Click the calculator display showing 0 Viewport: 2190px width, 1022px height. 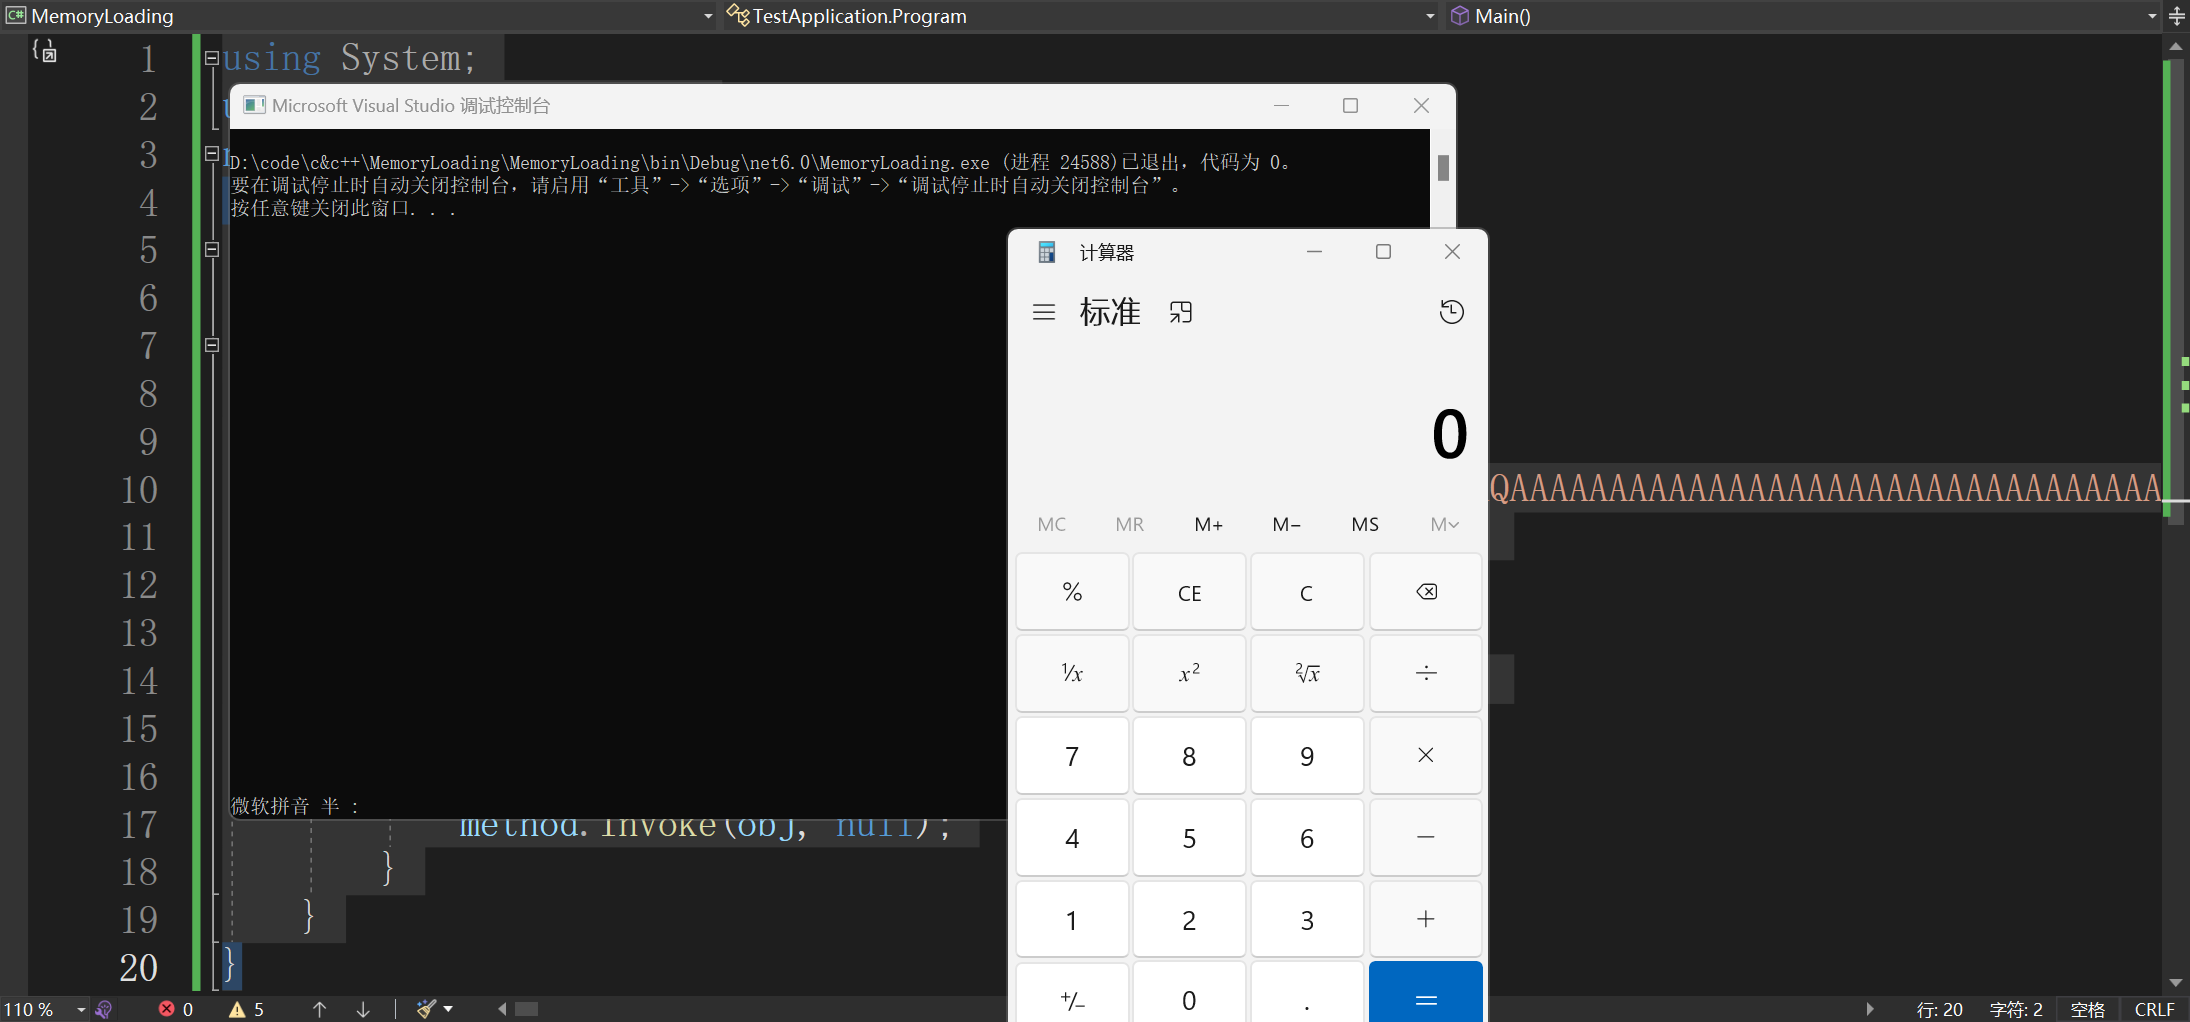1449,434
